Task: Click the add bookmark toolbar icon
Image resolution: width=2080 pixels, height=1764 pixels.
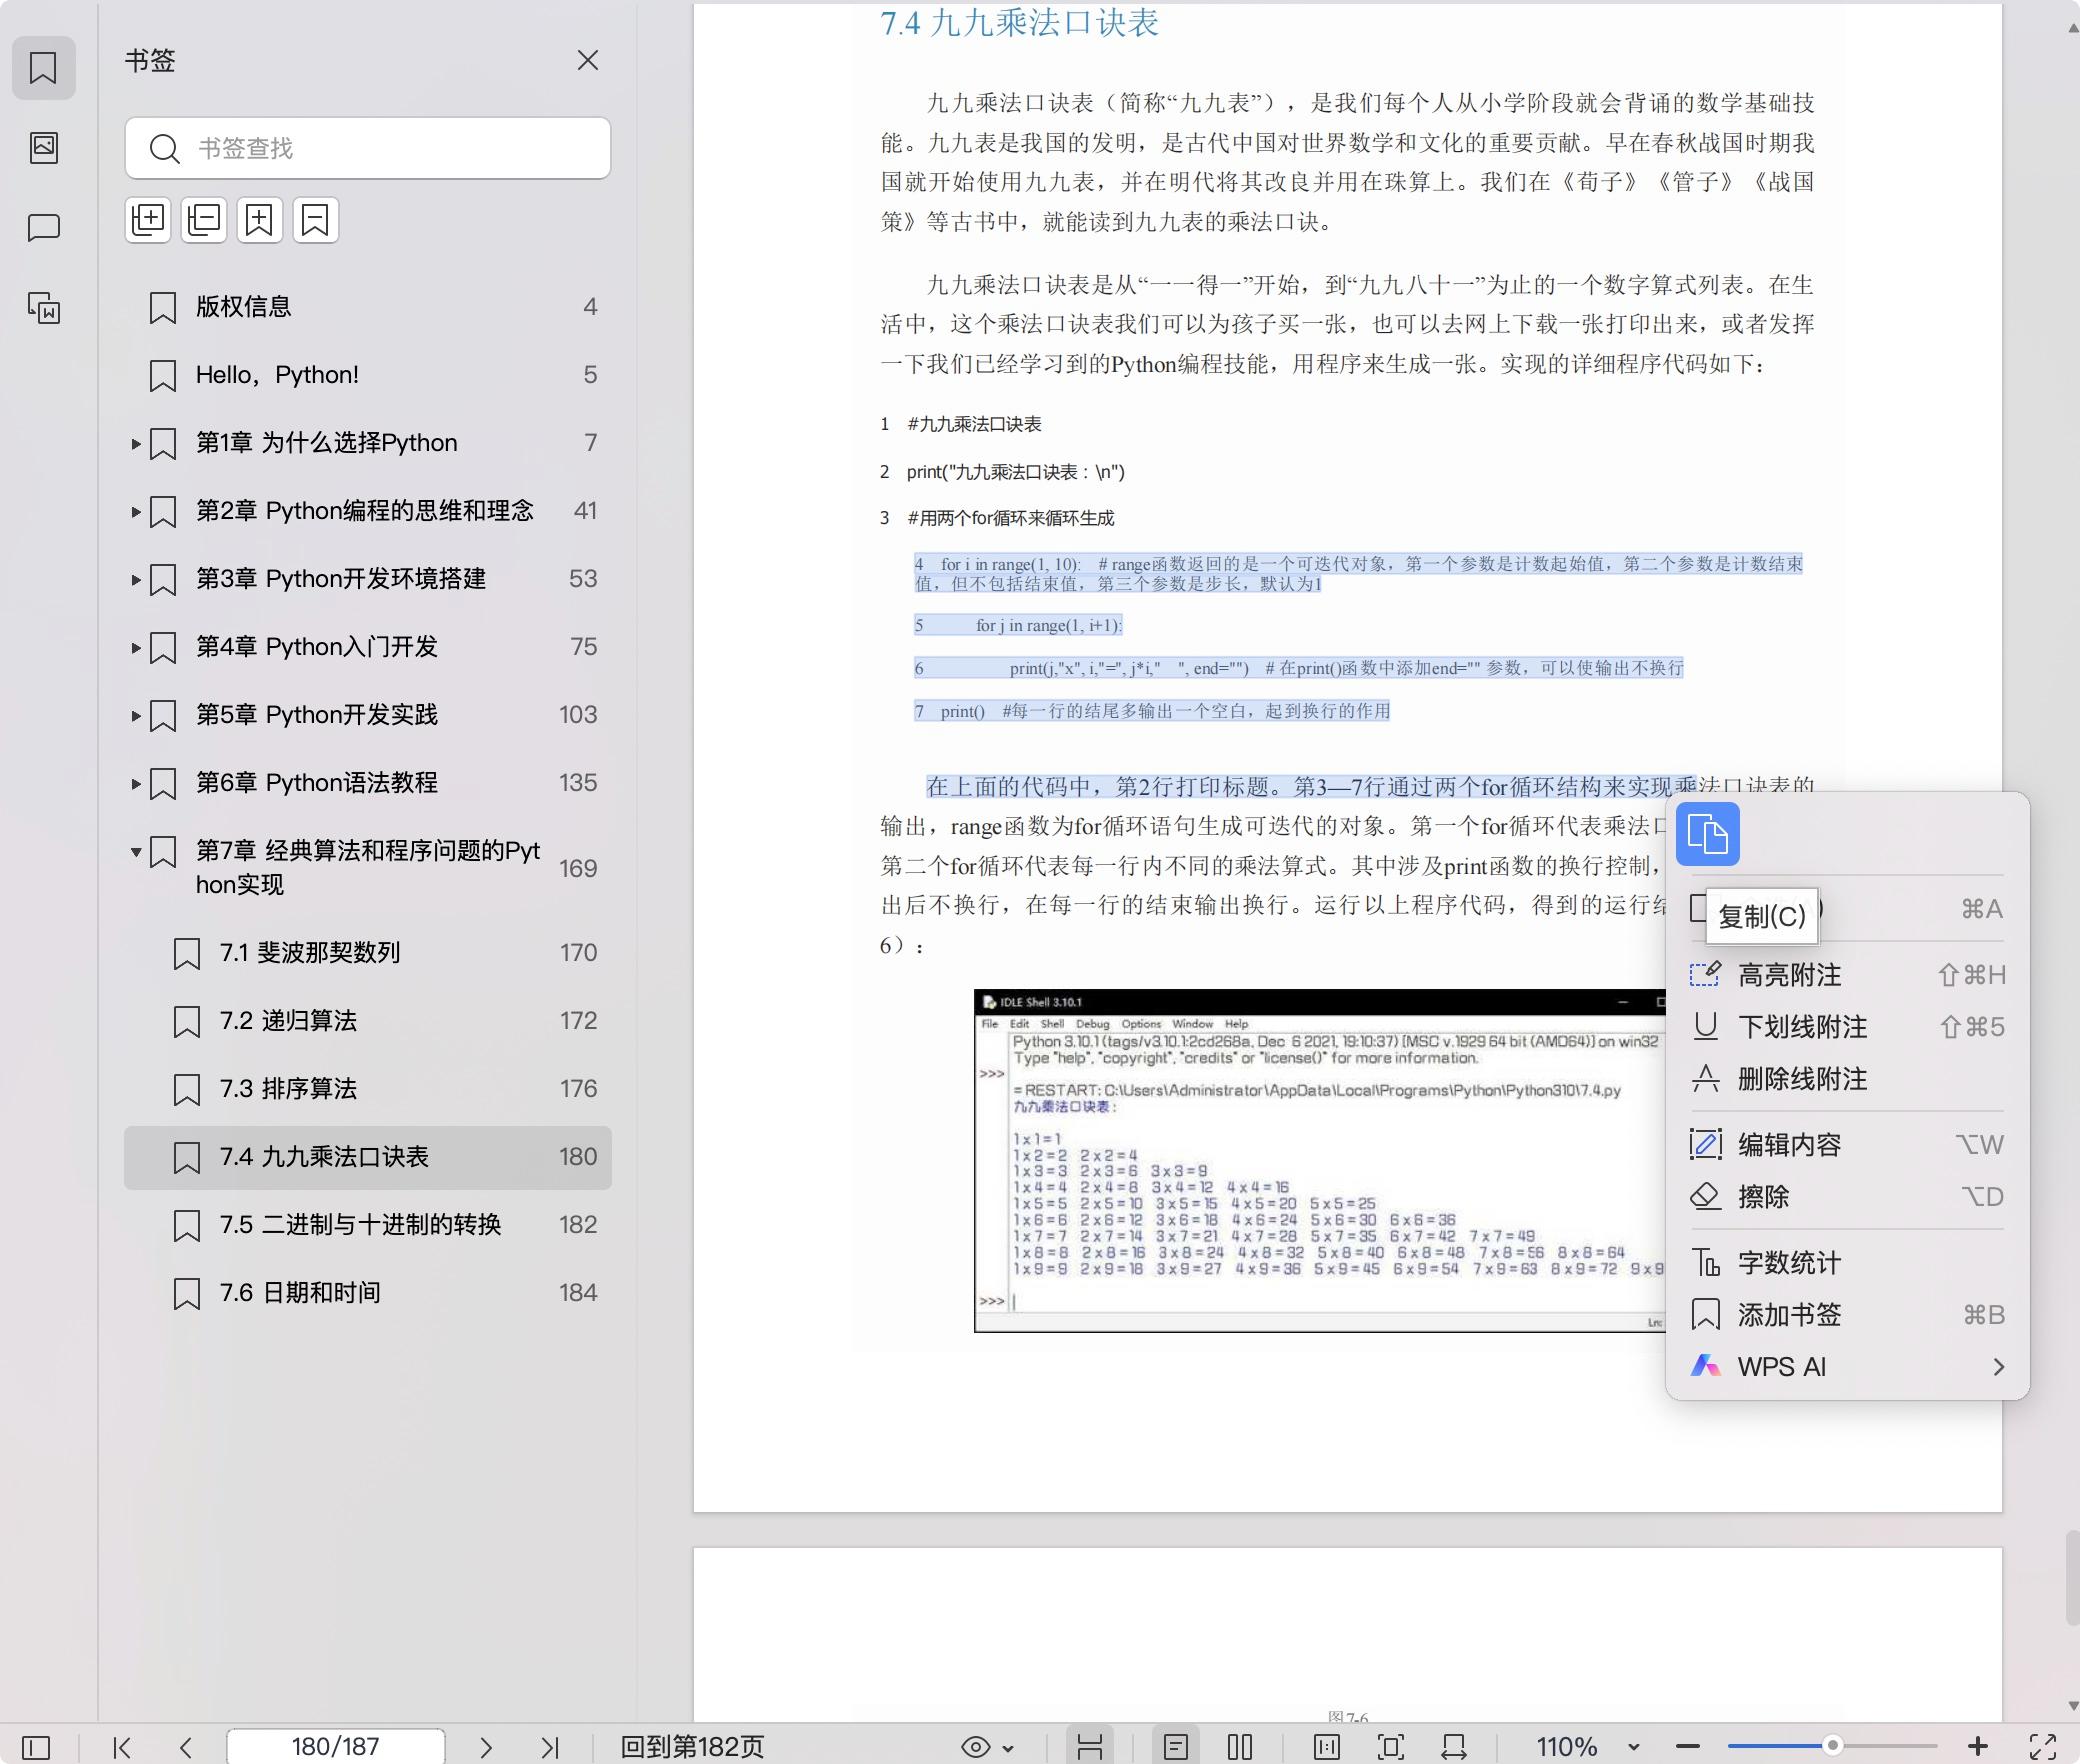Action: tap(259, 219)
